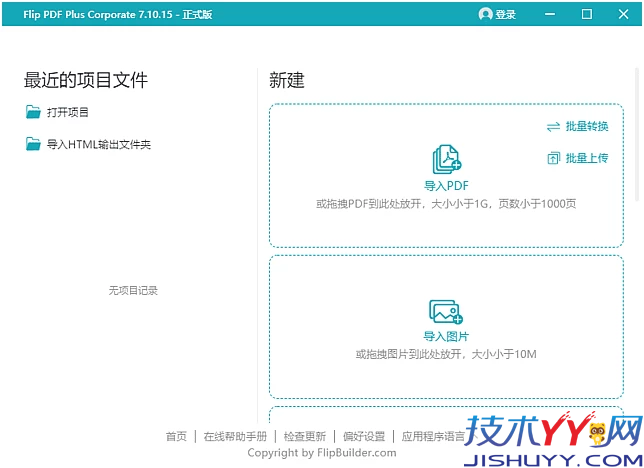Click 最近的项目文件 heading
The width and height of the screenshot is (644, 468).
pyautogui.click(x=85, y=80)
